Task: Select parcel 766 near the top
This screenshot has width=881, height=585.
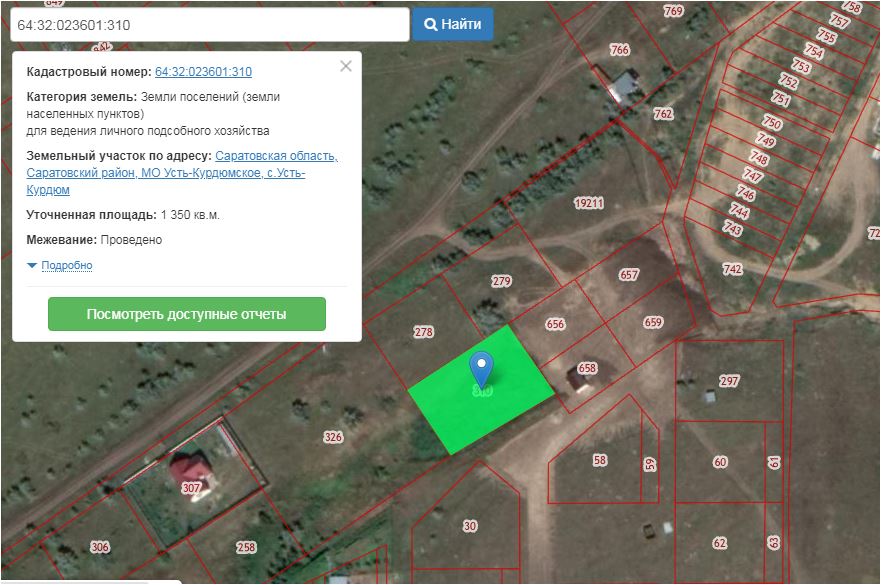Action: tap(620, 50)
